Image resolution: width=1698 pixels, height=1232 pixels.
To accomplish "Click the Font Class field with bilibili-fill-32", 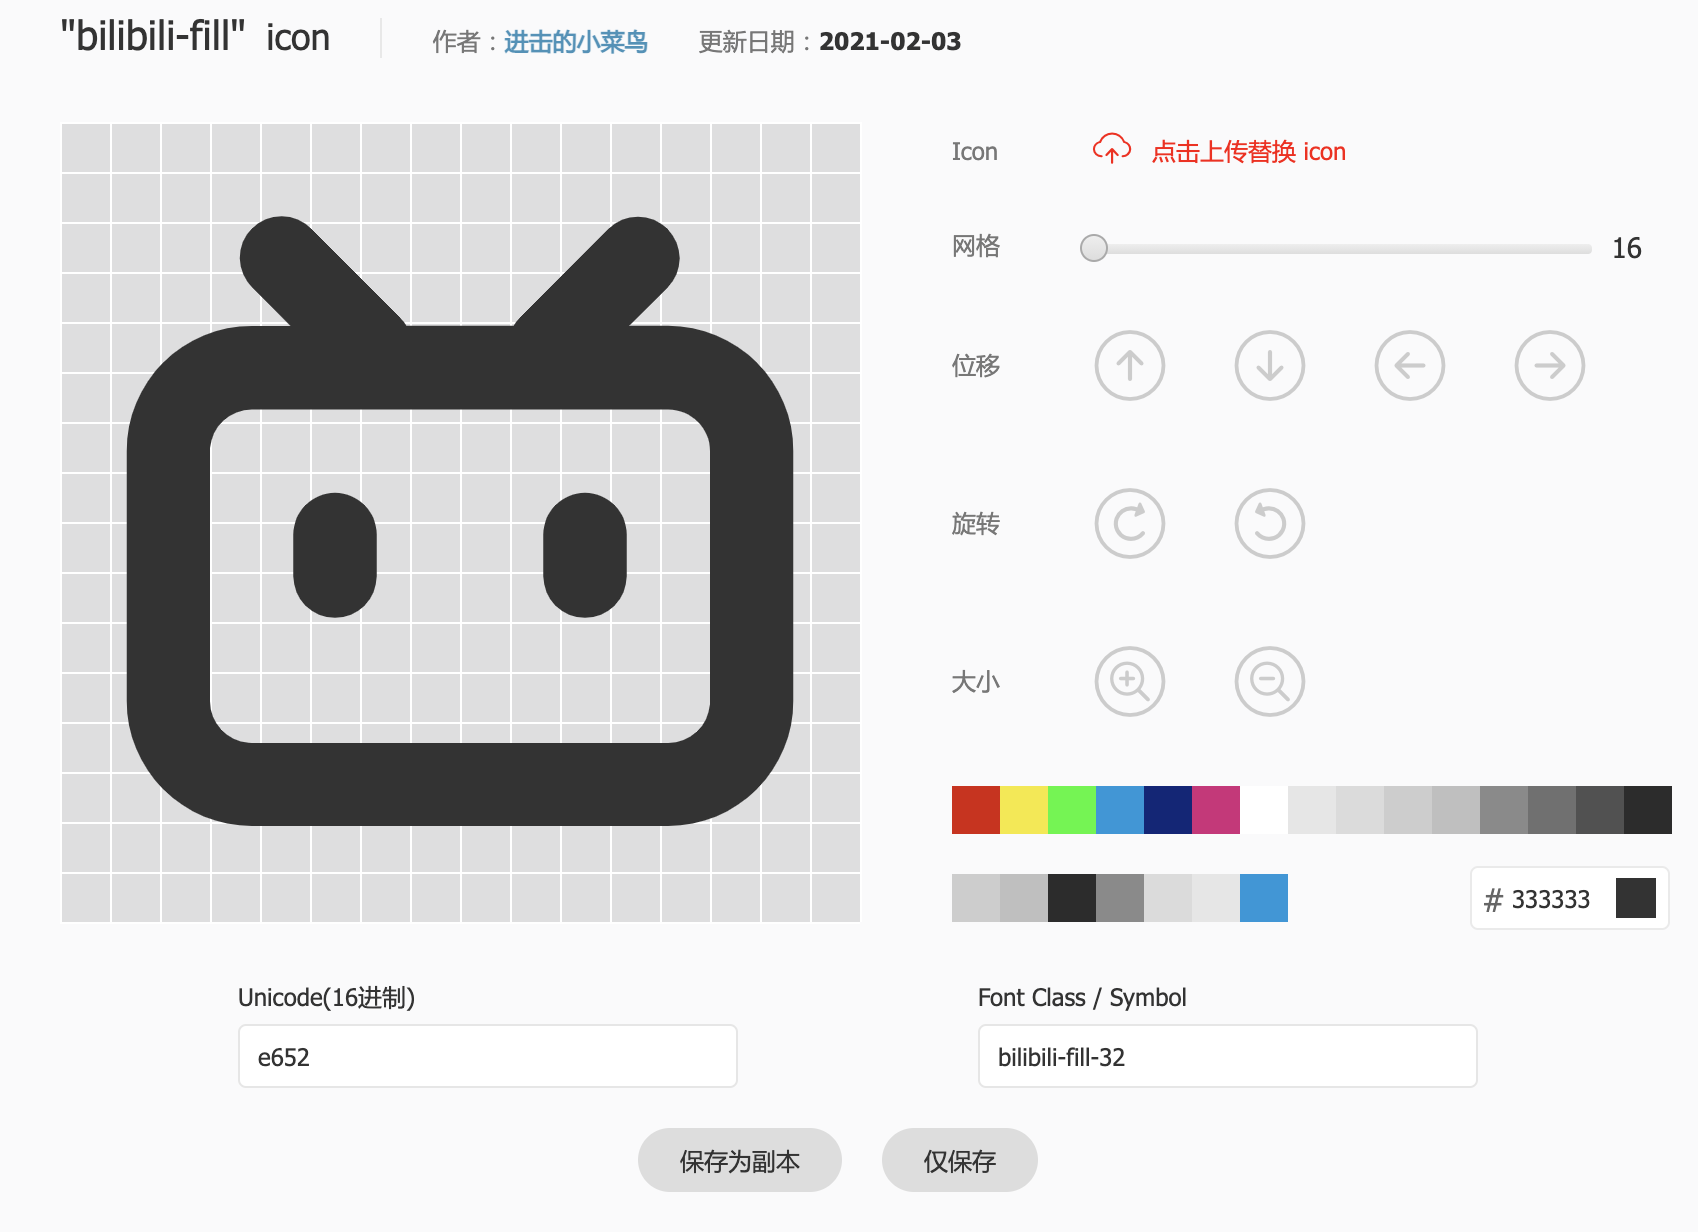I will tap(1228, 1056).
